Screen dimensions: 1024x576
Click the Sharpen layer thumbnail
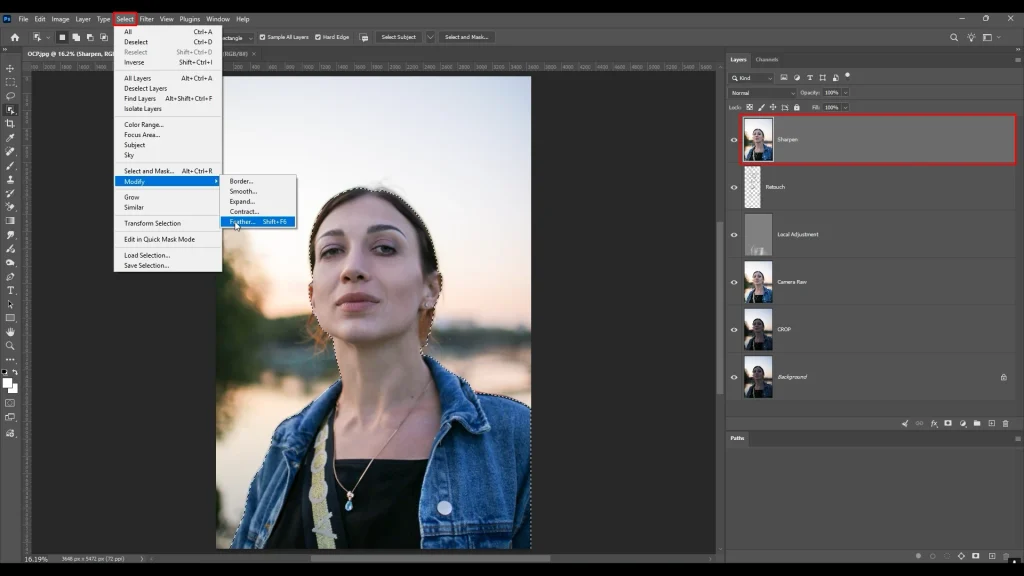coord(758,140)
